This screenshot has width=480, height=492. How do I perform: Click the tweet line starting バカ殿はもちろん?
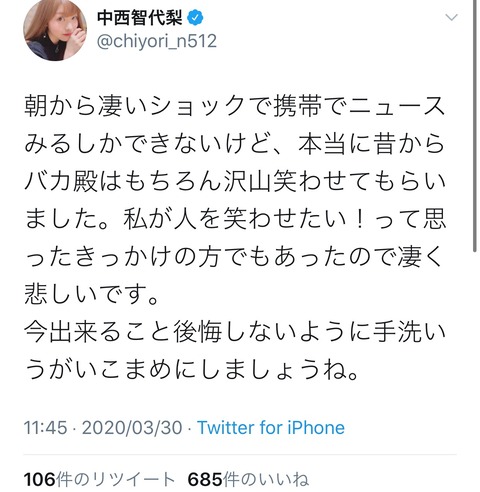point(235,182)
